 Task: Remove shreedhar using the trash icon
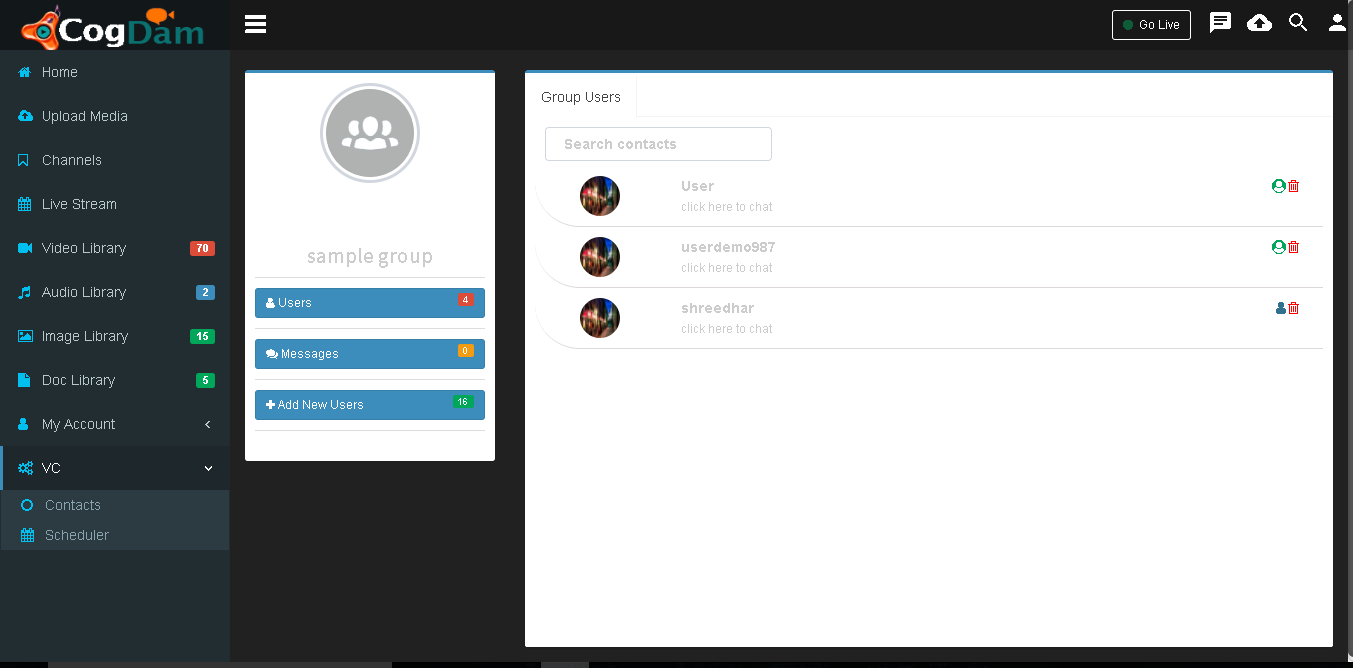1293,308
